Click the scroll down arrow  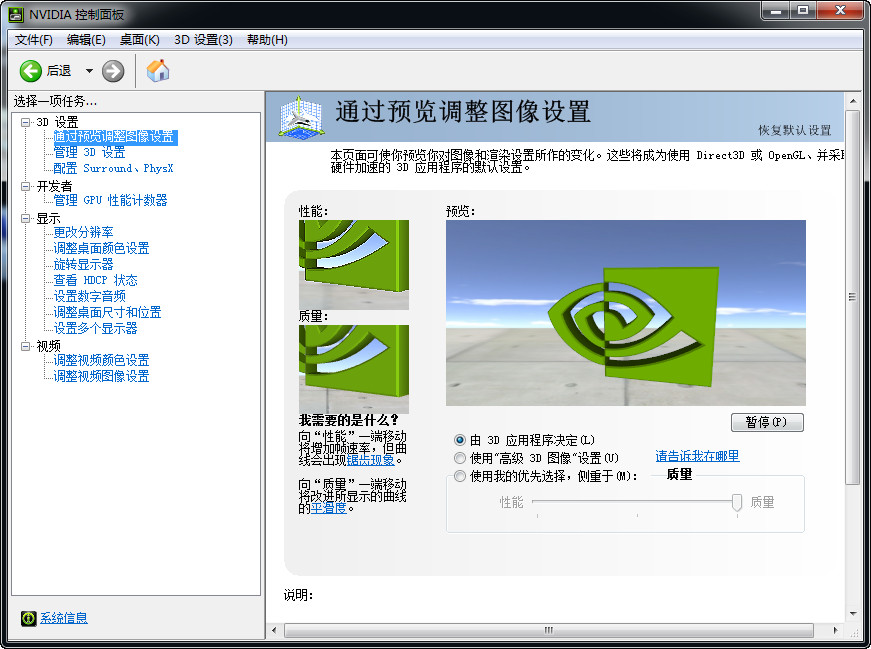point(852,614)
